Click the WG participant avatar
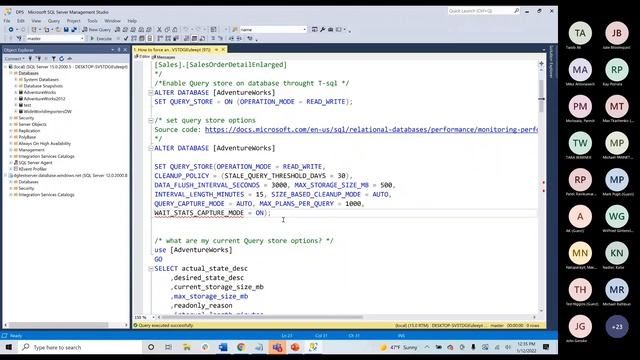This screenshot has width=640, height=360. point(617,216)
